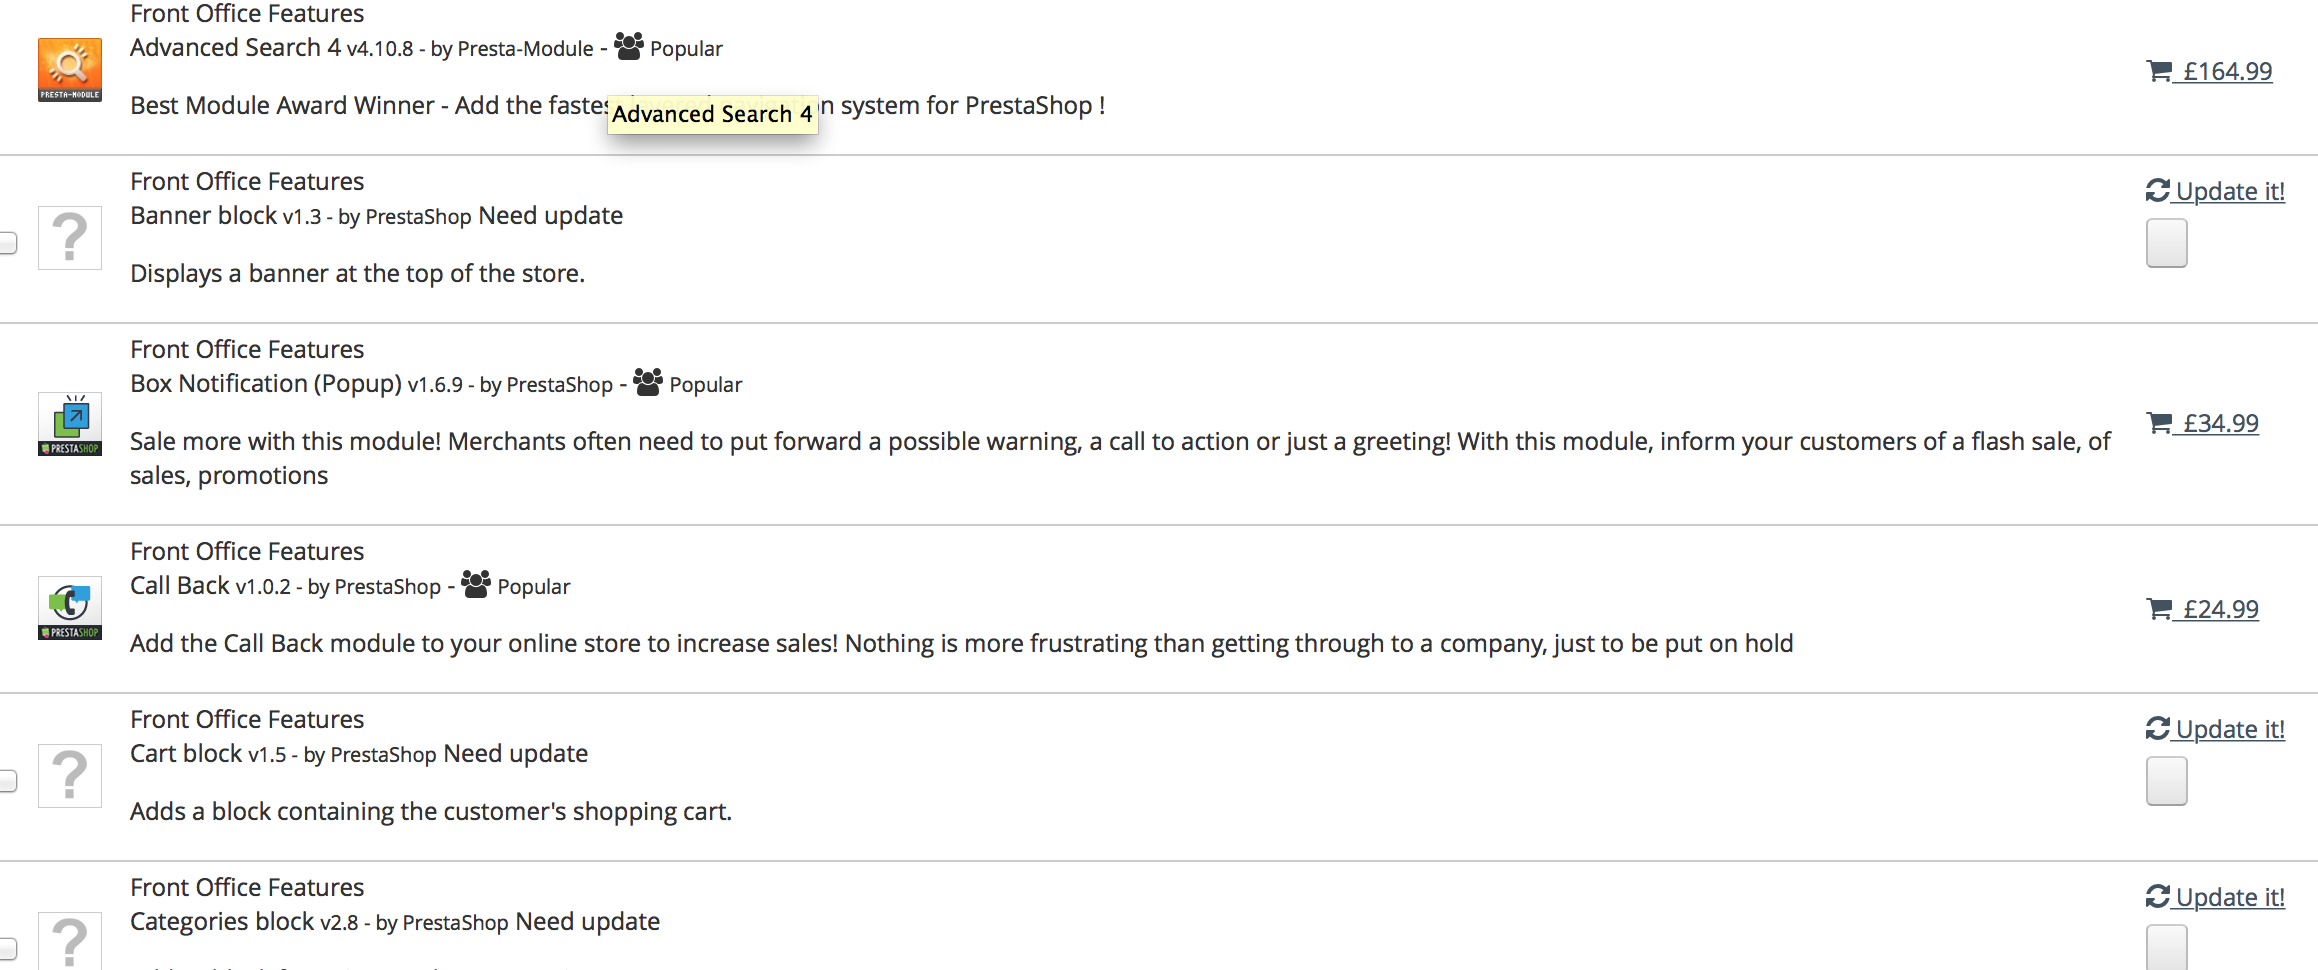Select the Banner block row checkbox
Image resolution: width=2318 pixels, height=970 pixels.
[x=8, y=243]
